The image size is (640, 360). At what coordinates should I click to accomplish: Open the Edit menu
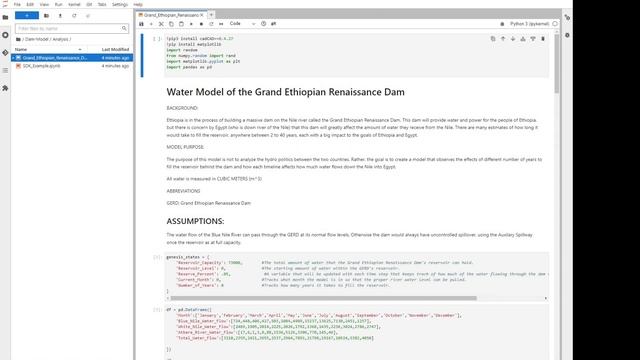click(x=30, y=4)
